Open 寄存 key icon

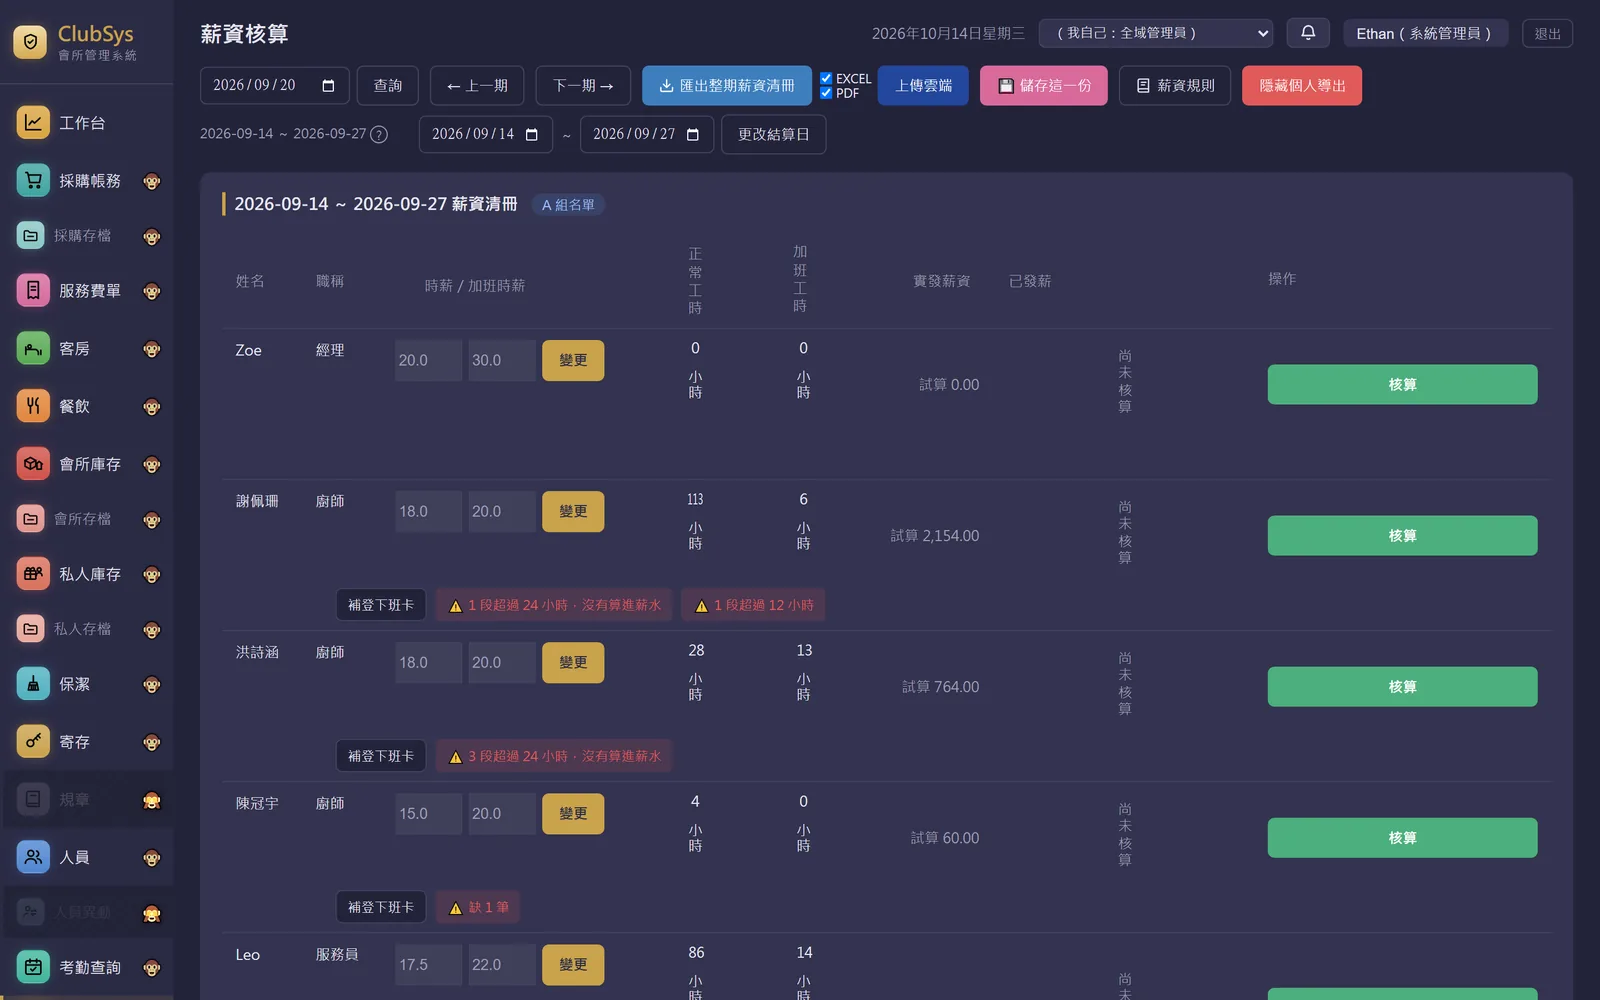(33, 742)
